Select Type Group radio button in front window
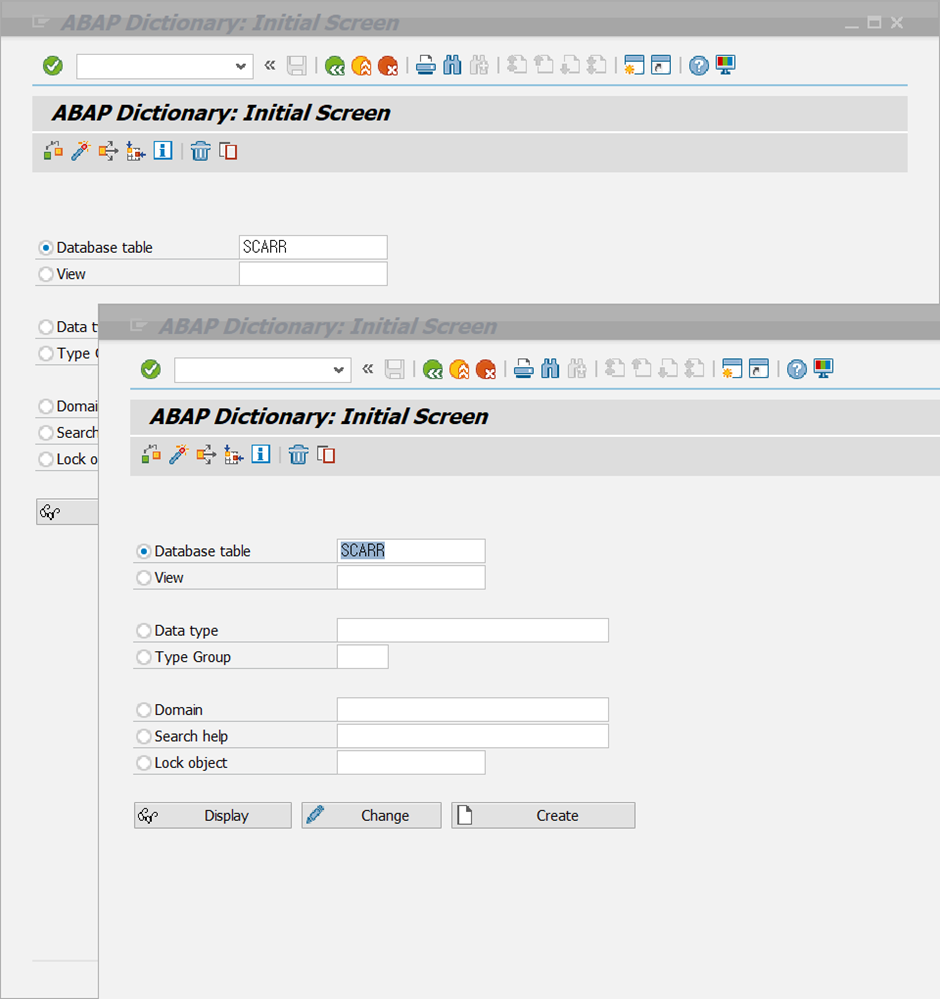Image resolution: width=940 pixels, height=999 pixels. [x=144, y=657]
